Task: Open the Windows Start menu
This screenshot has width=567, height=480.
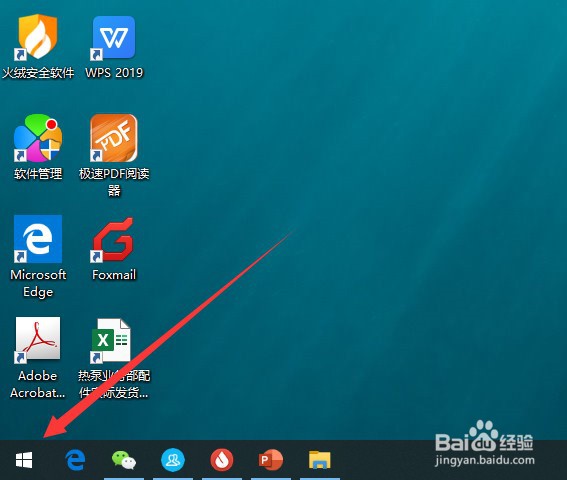Action: pos(24,460)
